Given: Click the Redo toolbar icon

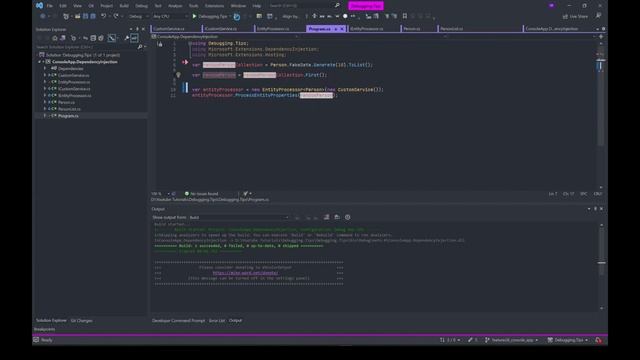Looking at the screenshot, I should [x=116, y=16].
